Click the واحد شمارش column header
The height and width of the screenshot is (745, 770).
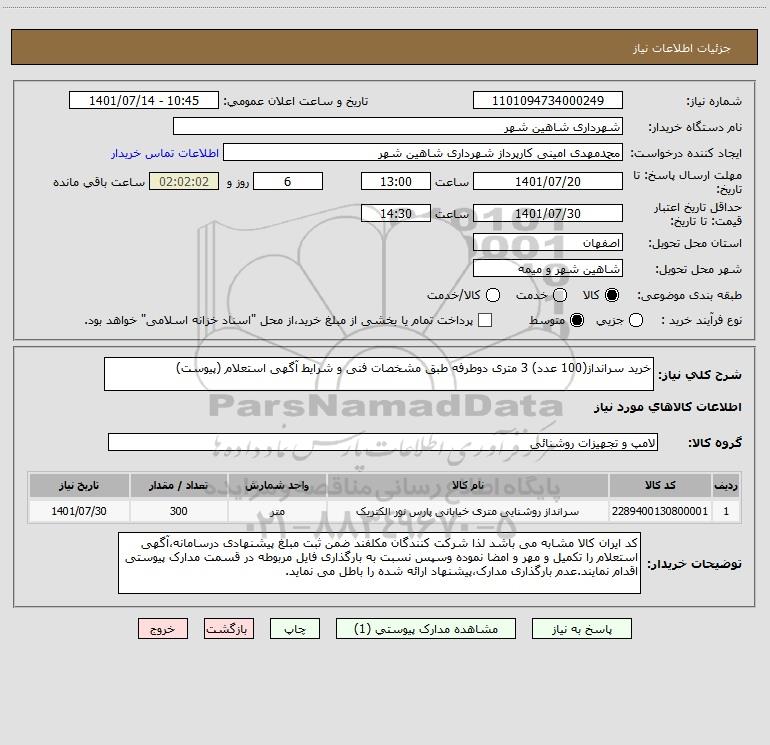pyautogui.click(x=277, y=486)
